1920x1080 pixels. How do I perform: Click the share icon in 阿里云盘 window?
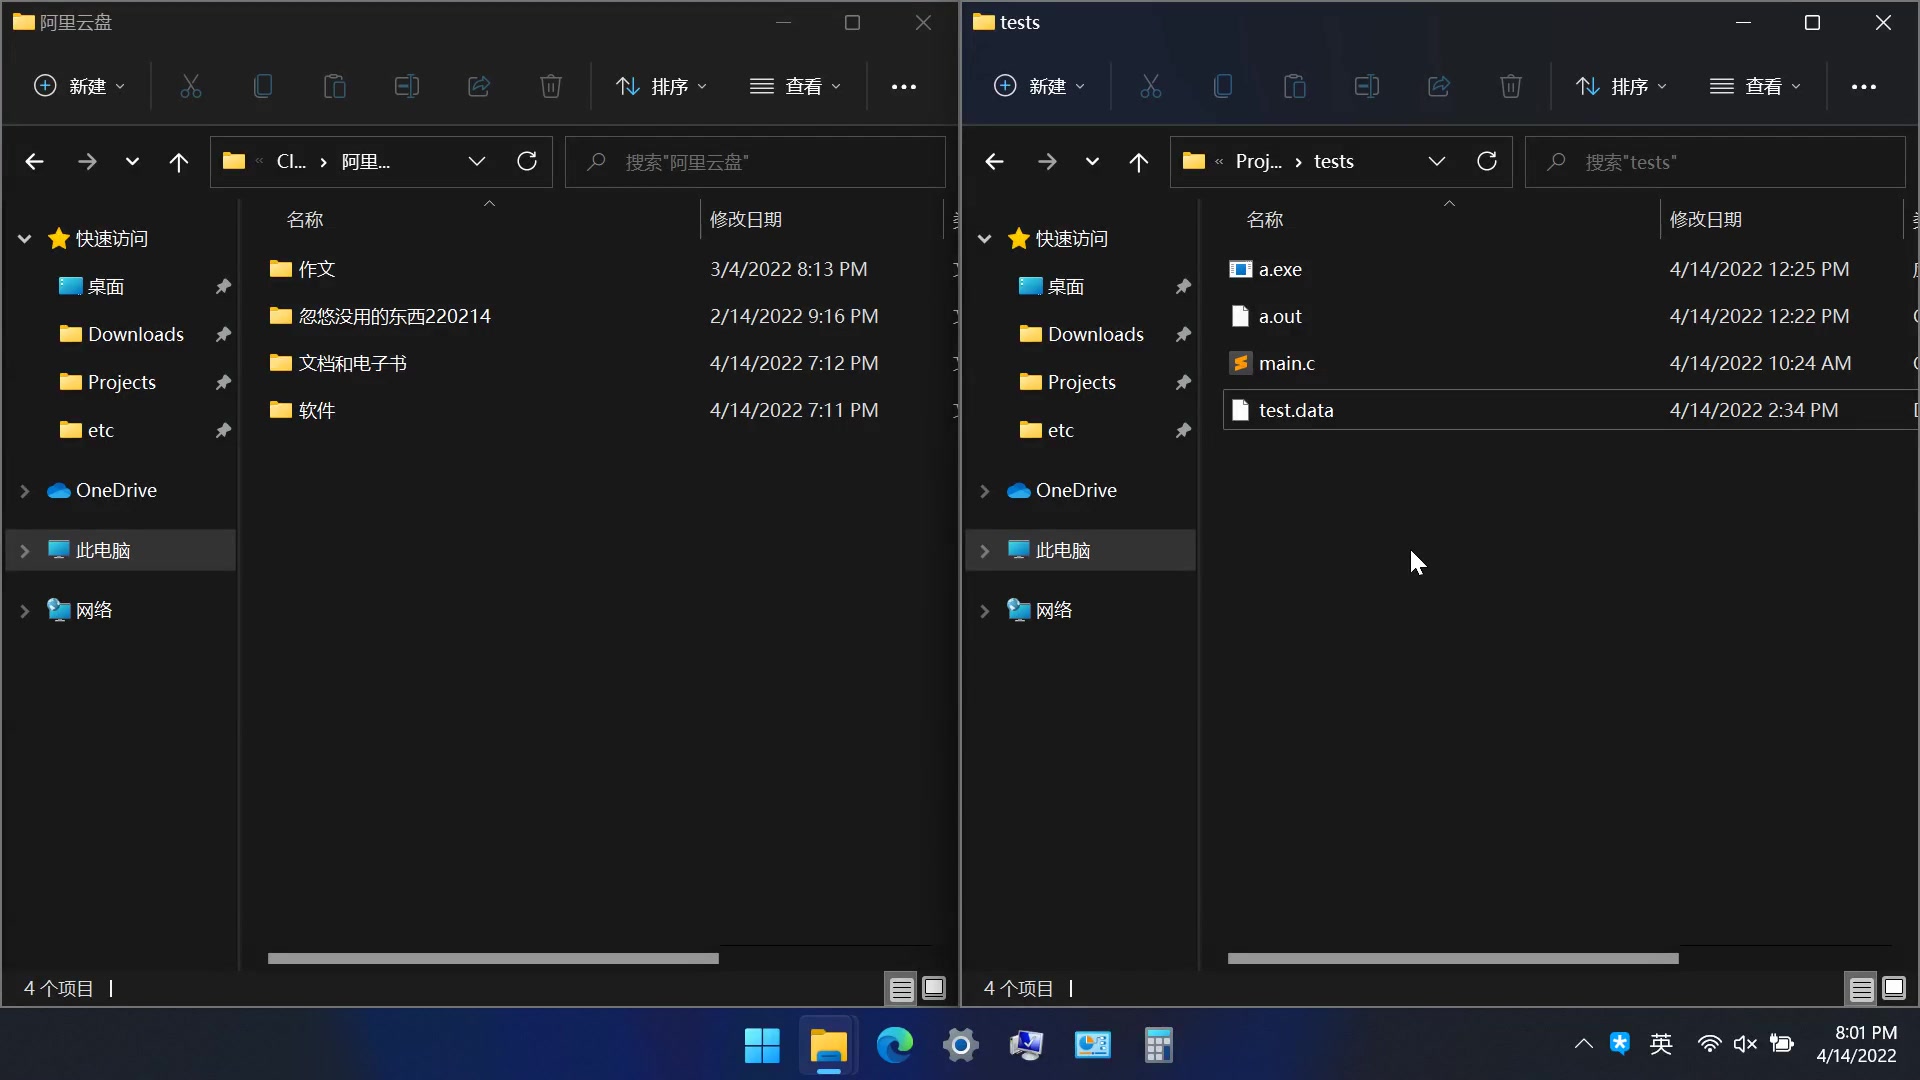(x=479, y=86)
